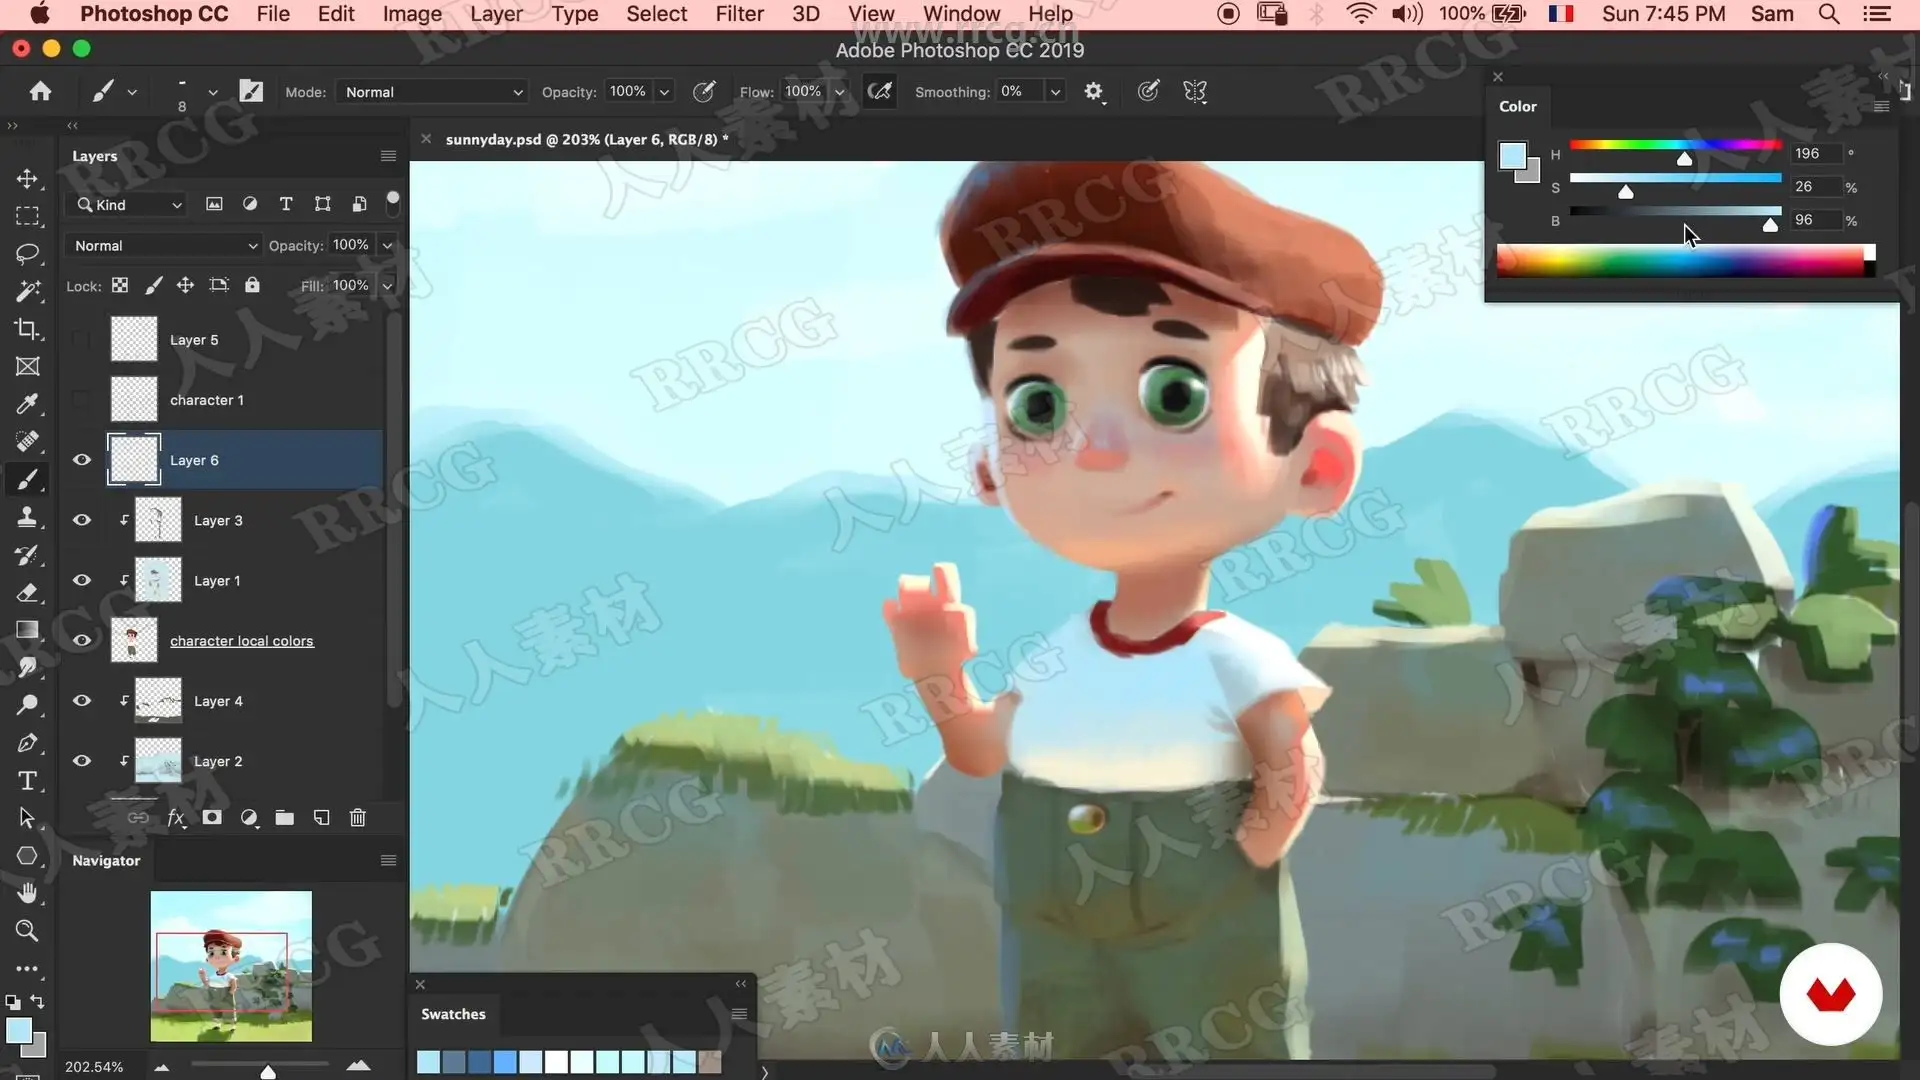Screen dimensions: 1920x1080
Task: Click the delete layer trash icon
Action: click(x=357, y=818)
